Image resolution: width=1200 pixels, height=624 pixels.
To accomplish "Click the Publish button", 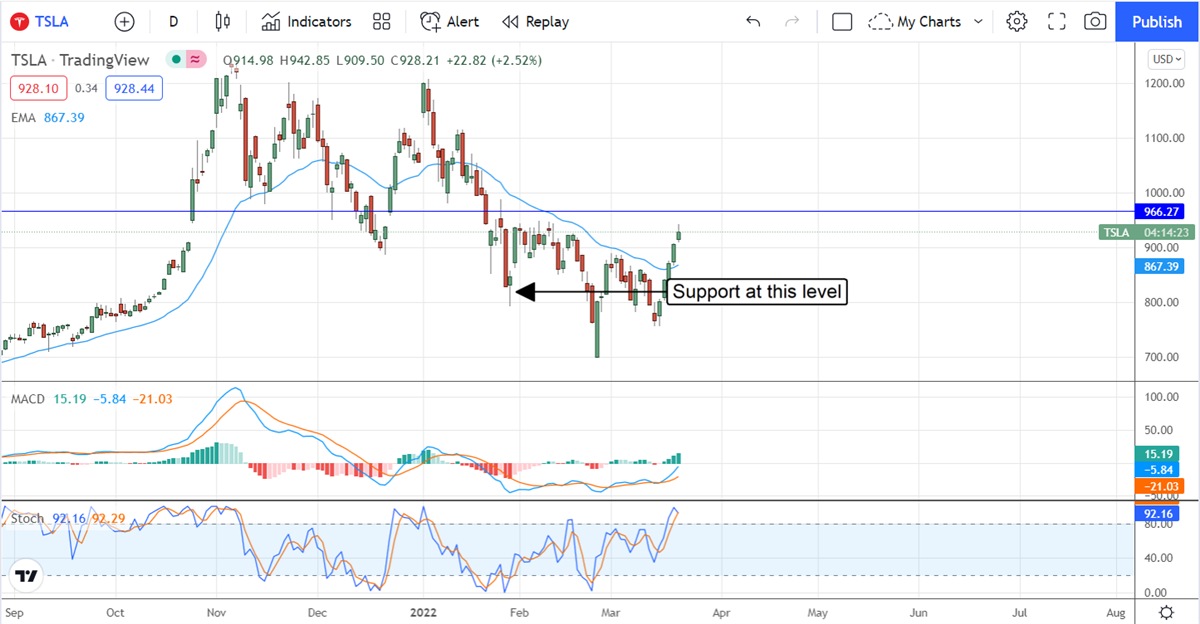I will tap(1157, 21).
